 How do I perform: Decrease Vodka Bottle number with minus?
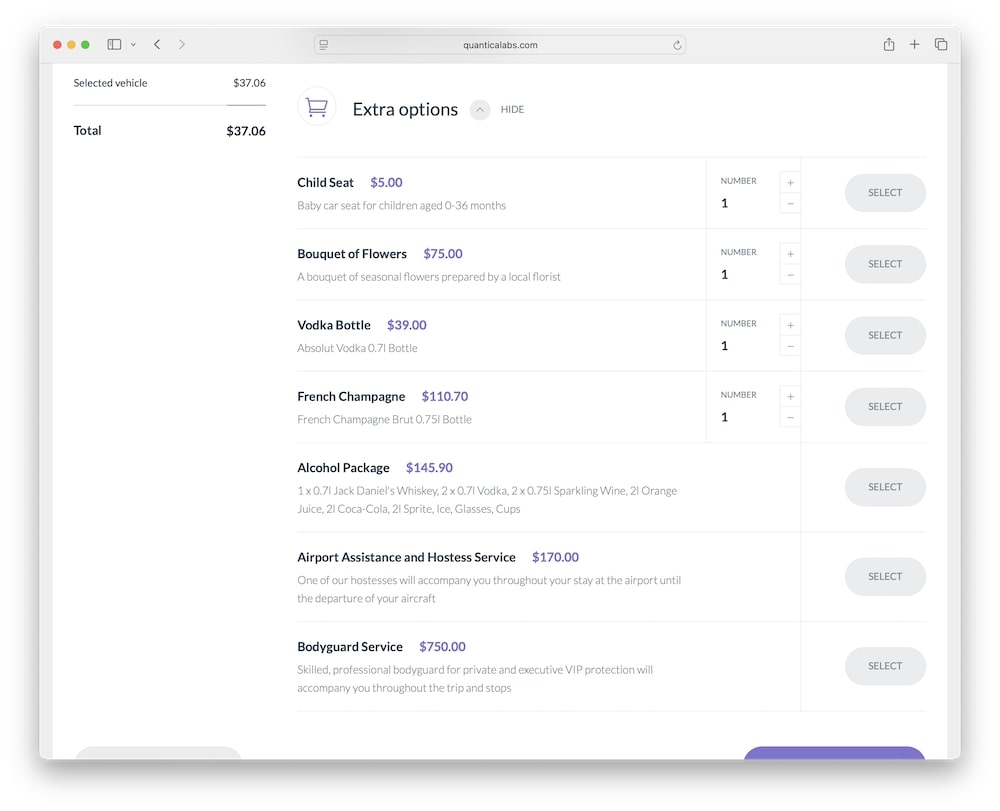(790, 347)
